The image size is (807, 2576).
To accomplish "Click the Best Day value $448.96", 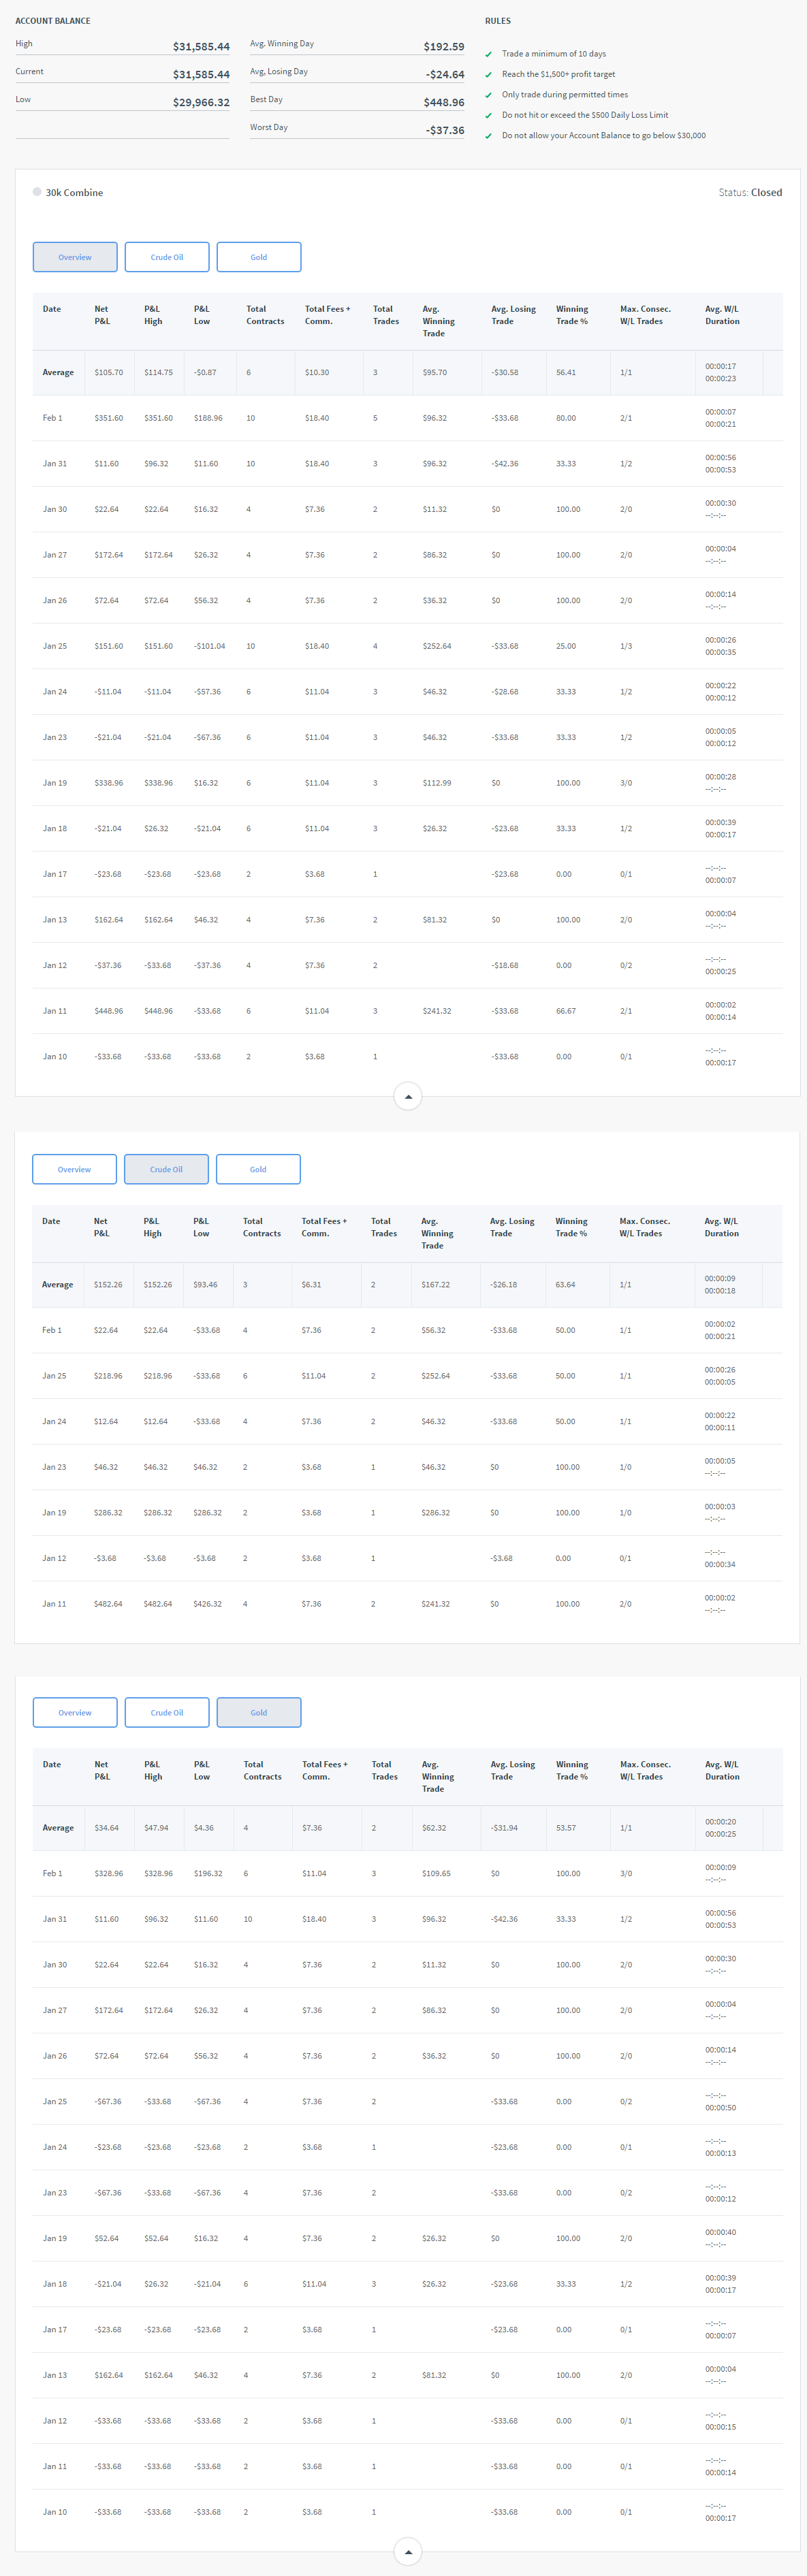I will [443, 103].
